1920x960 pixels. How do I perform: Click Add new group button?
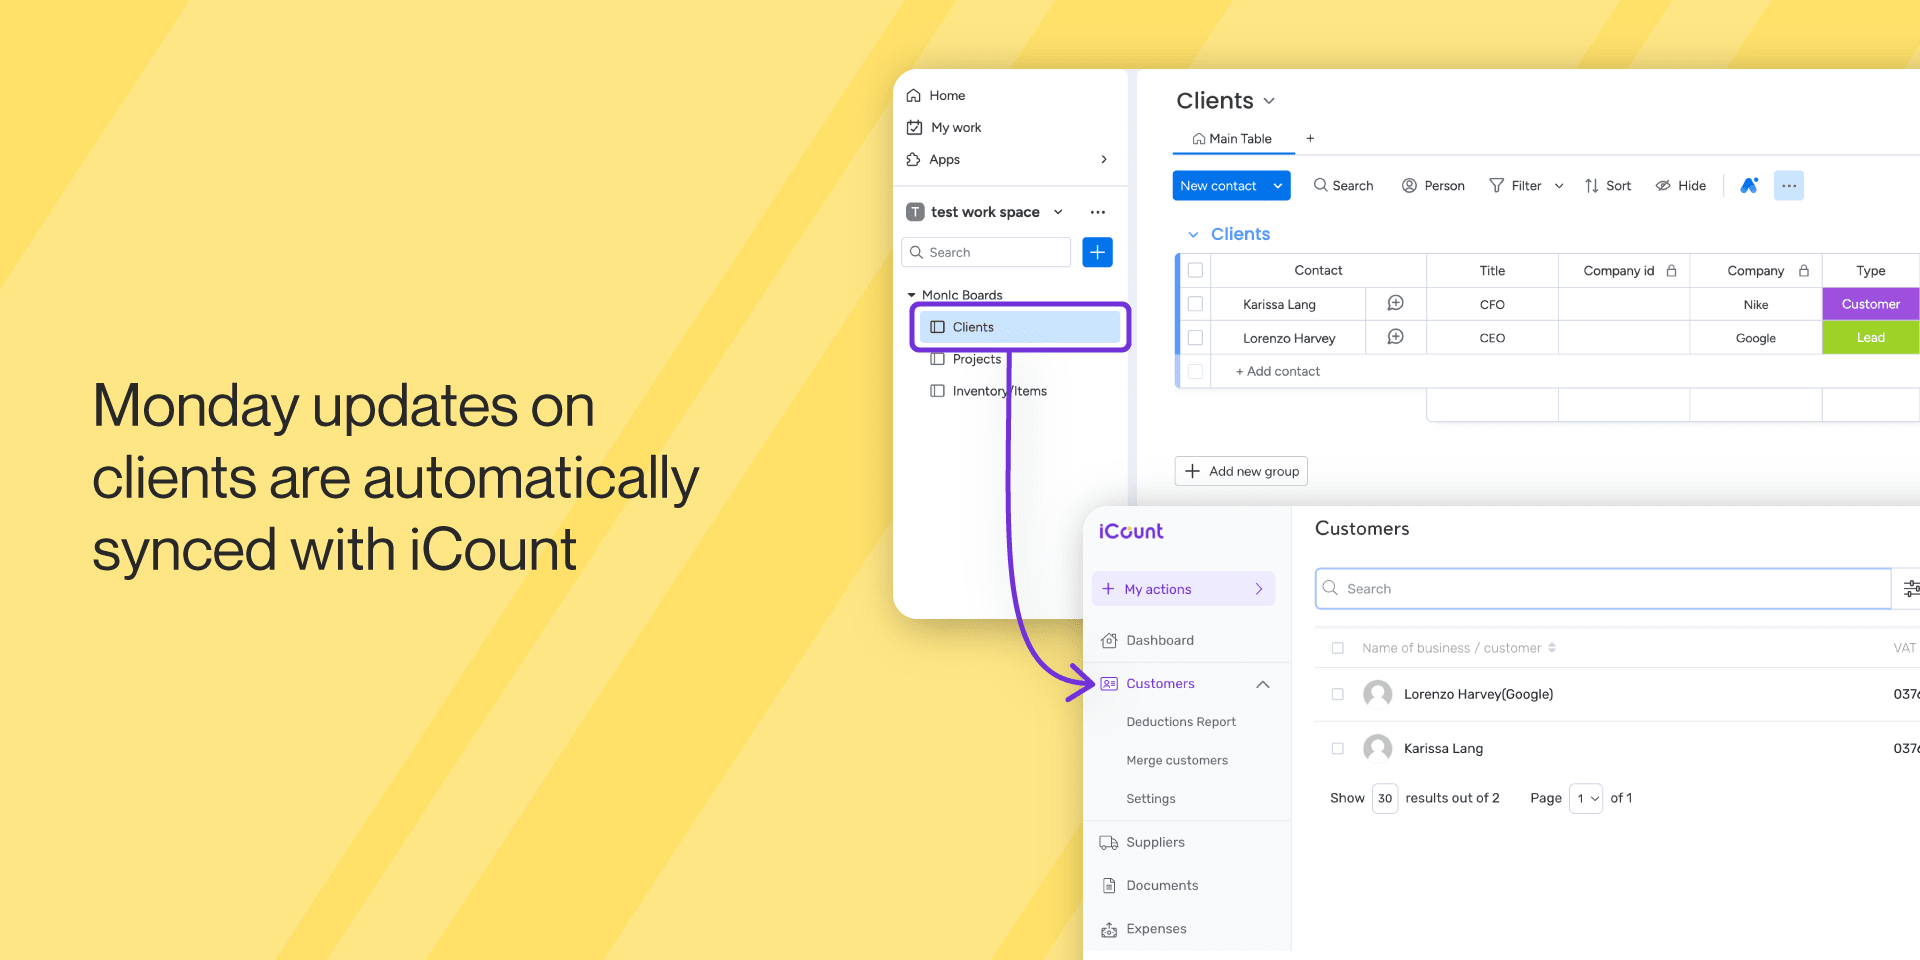[x=1241, y=471]
